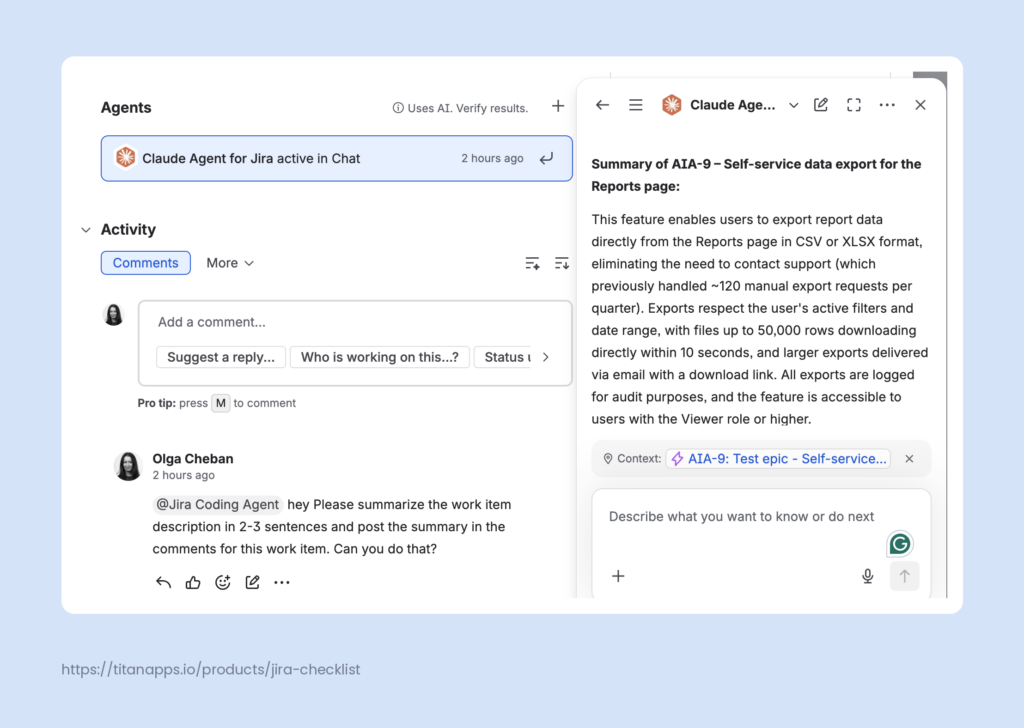Add emoji reaction to Olga's comment
This screenshot has height=728, width=1024.
(223, 582)
